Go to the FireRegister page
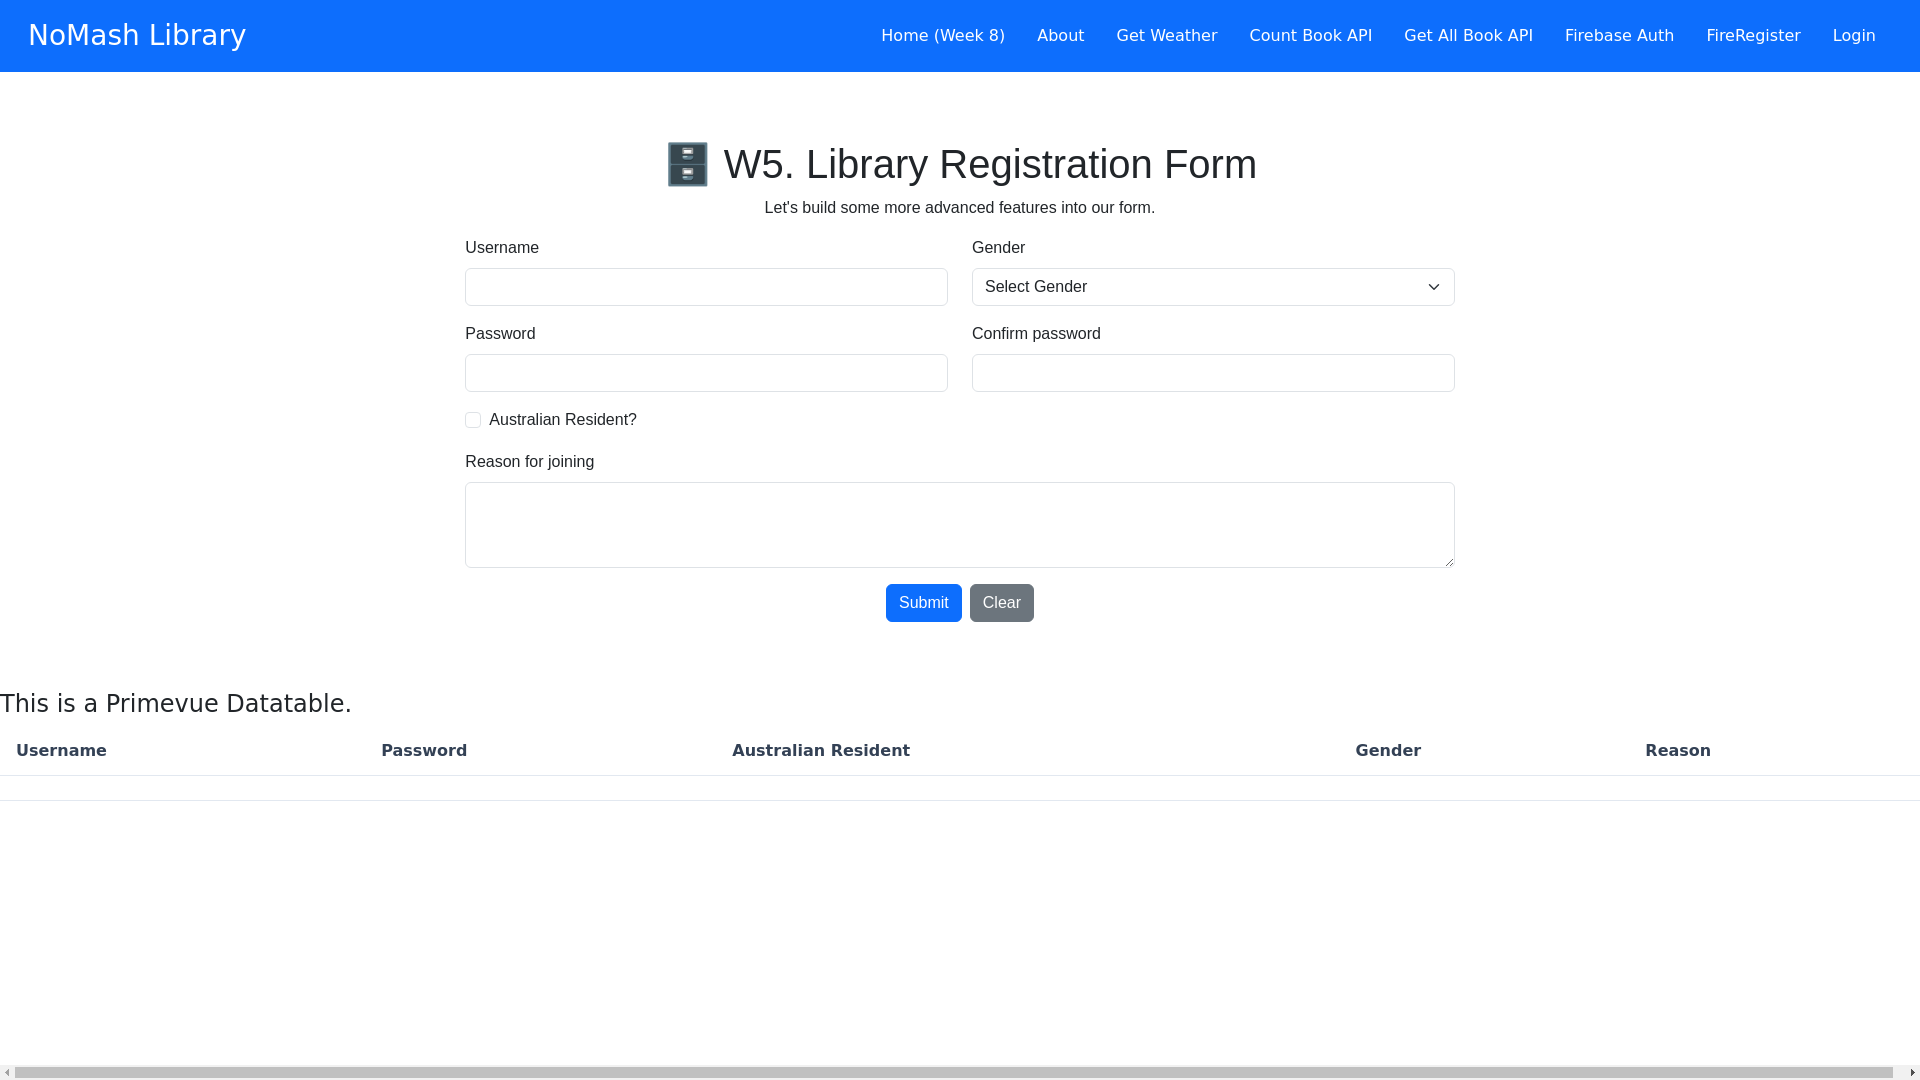This screenshot has width=1920, height=1080. pyautogui.click(x=1753, y=36)
